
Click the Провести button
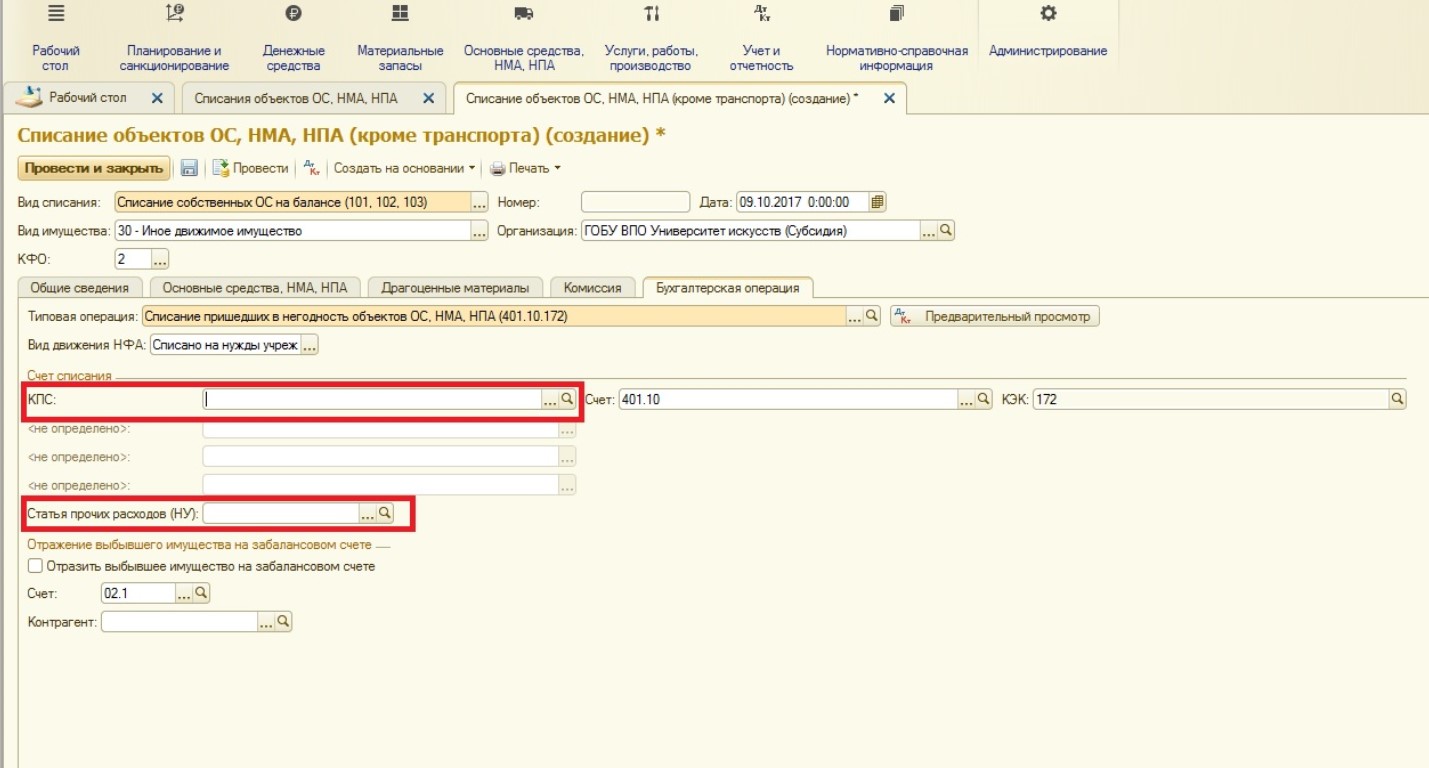[251, 169]
